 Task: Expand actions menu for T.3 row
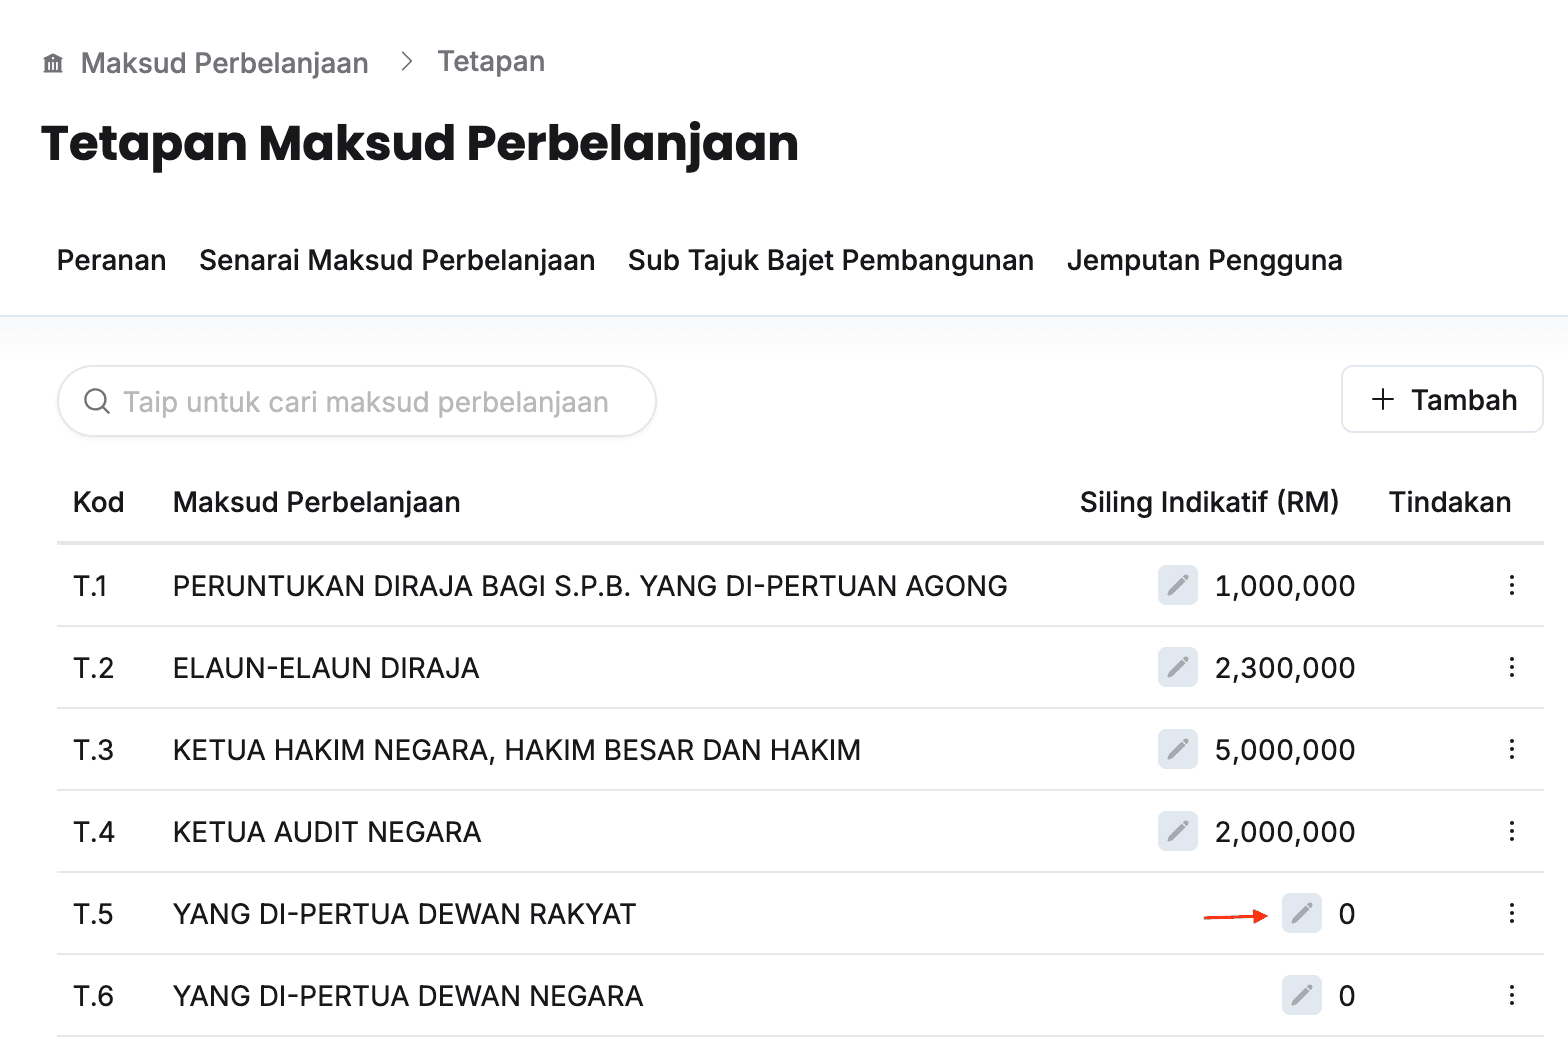pyautogui.click(x=1511, y=749)
